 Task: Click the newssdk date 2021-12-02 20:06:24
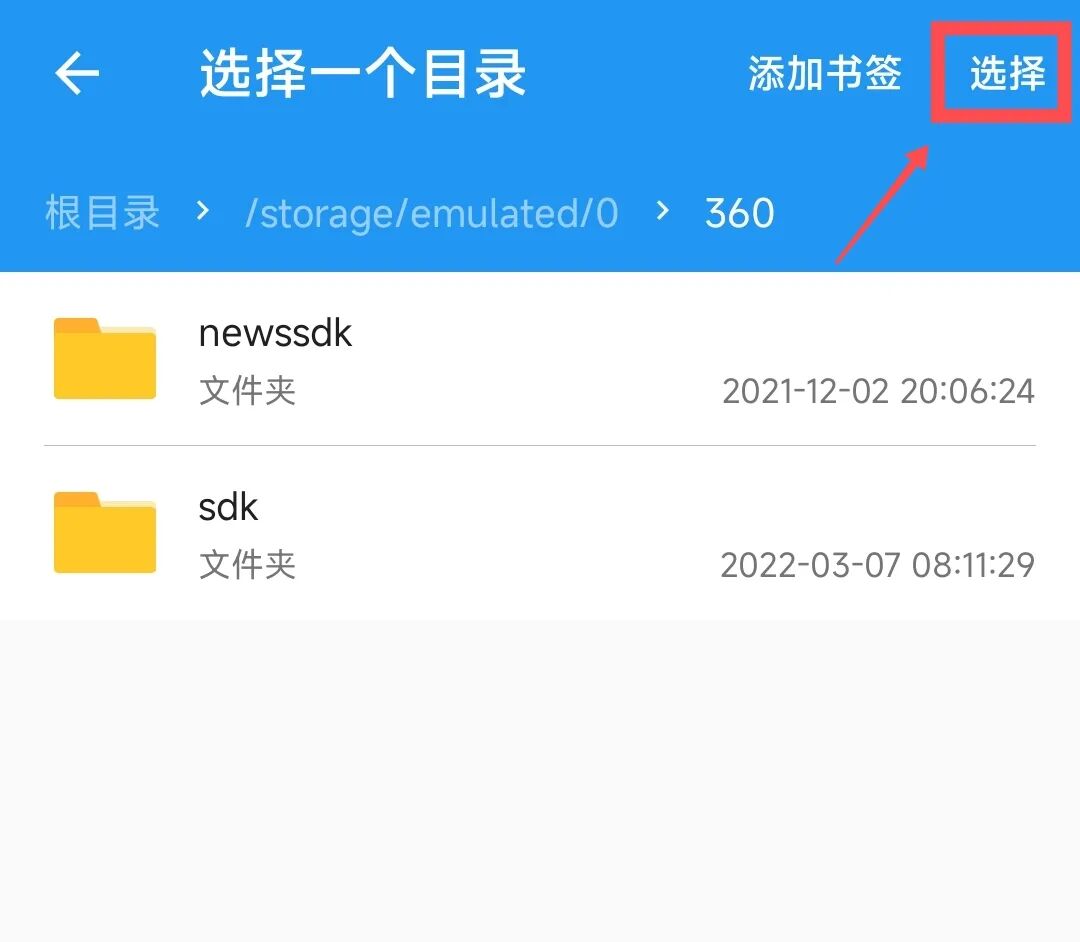[x=878, y=391]
